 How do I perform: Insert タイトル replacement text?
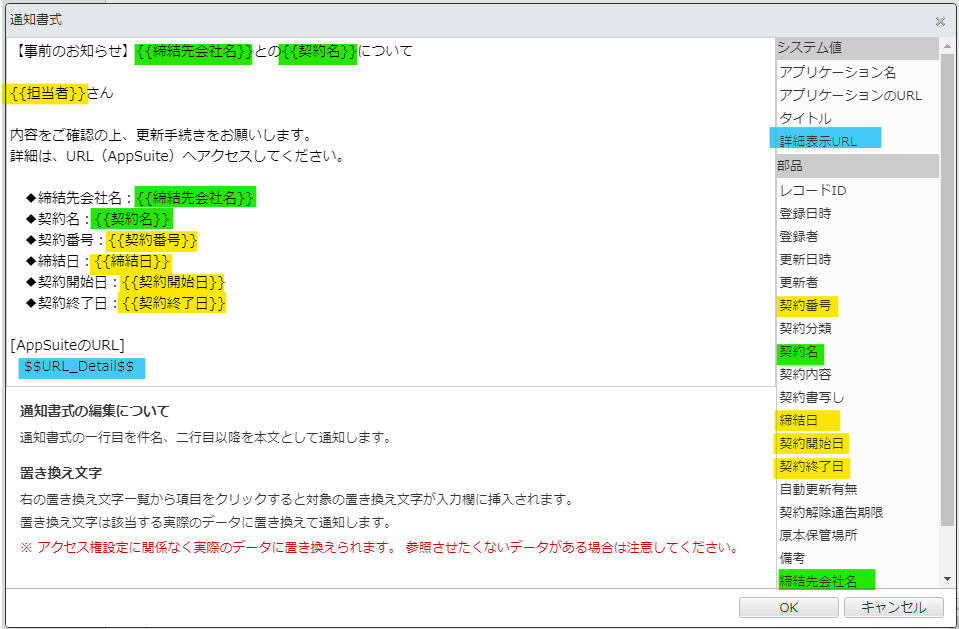coord(805,118)
